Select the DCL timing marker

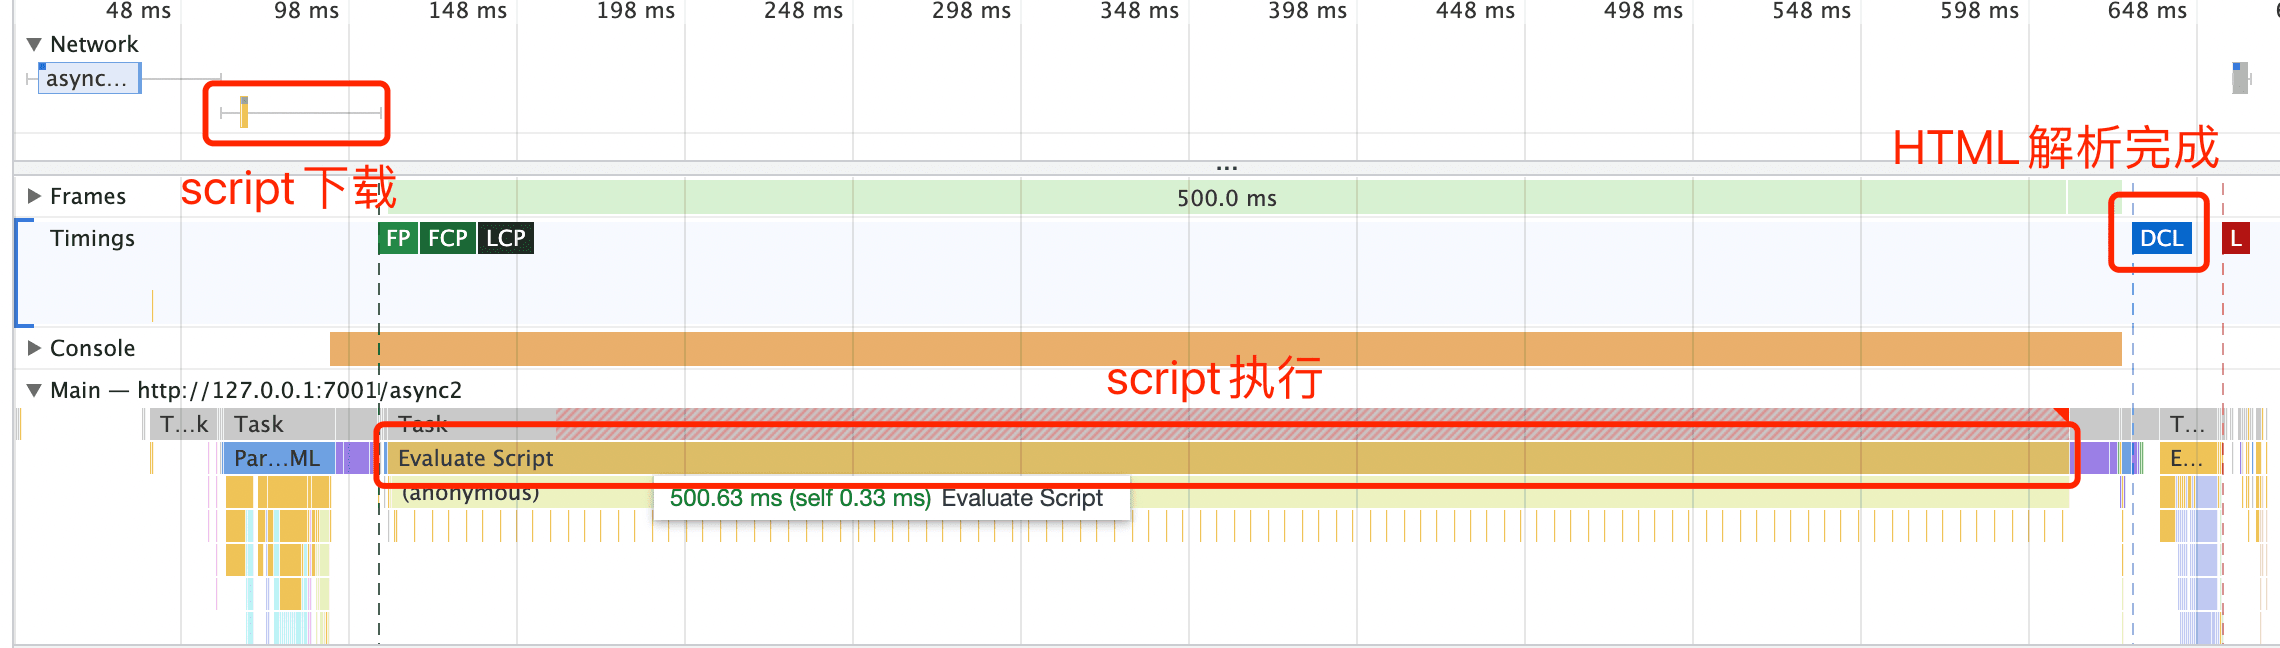pos(2160,238)
